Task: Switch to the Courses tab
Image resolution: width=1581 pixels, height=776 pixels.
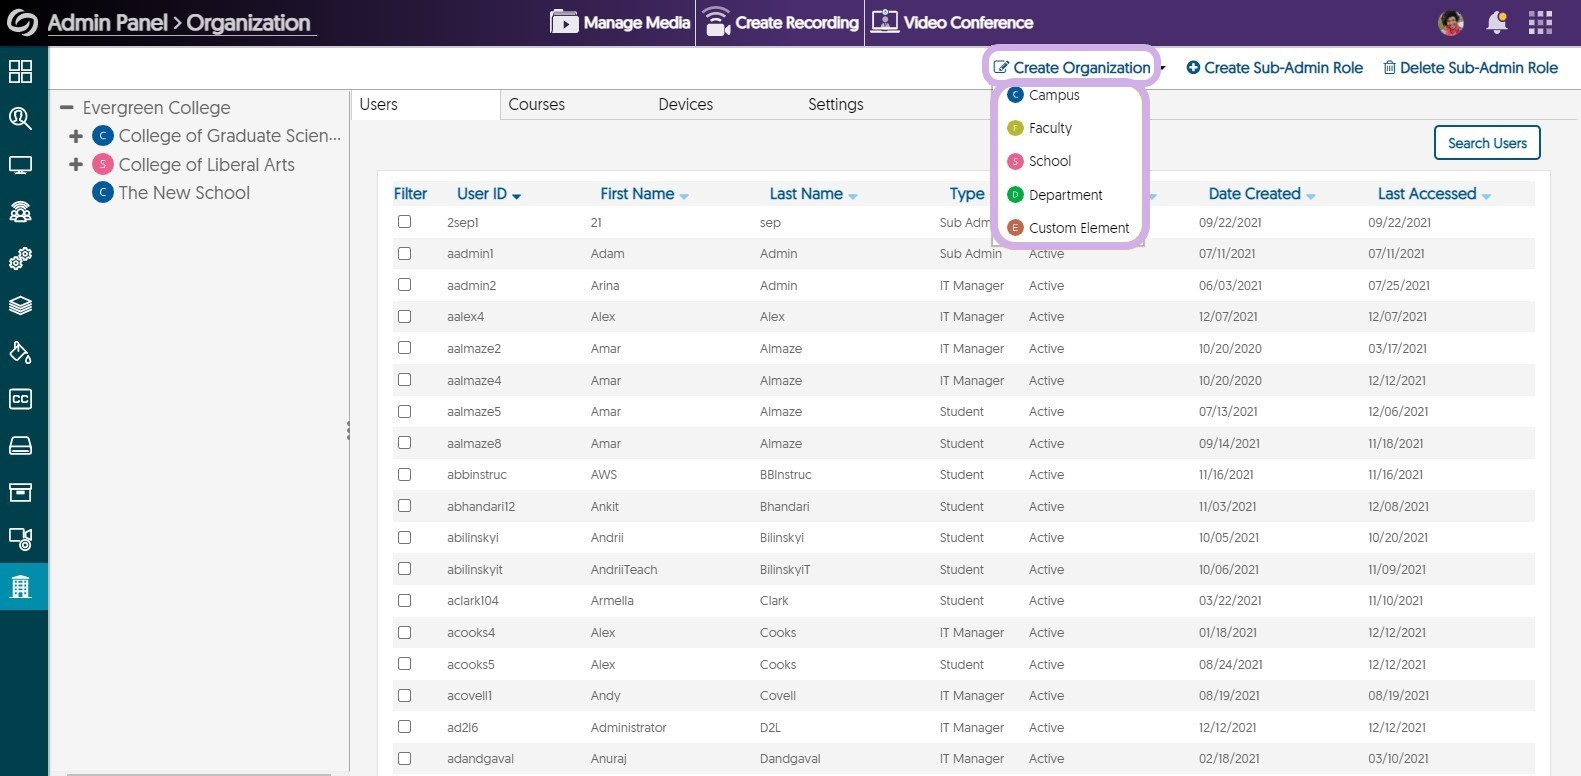Action: click(x=536, y=104)
